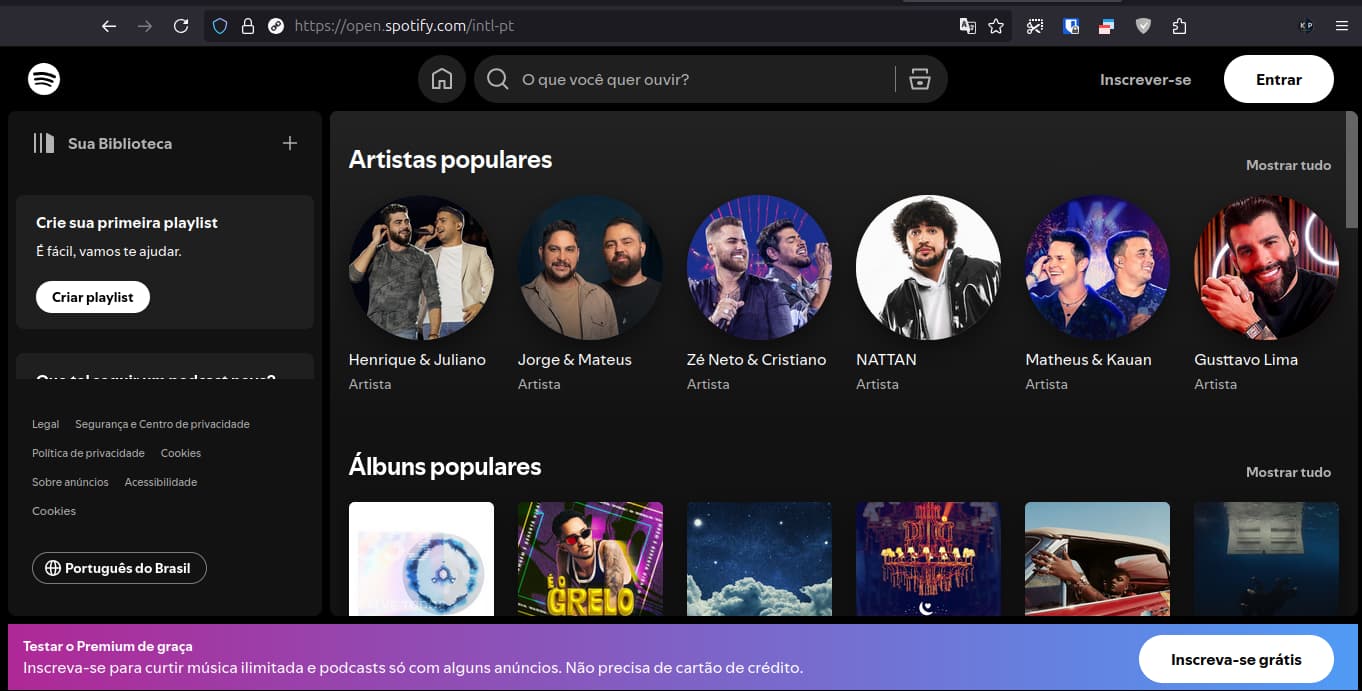Image resolution: width=1362 pixels, height=691 pixels.
Task: Open Sobre anúncios link
Action: pyautogui.click(x=70, y=482)
